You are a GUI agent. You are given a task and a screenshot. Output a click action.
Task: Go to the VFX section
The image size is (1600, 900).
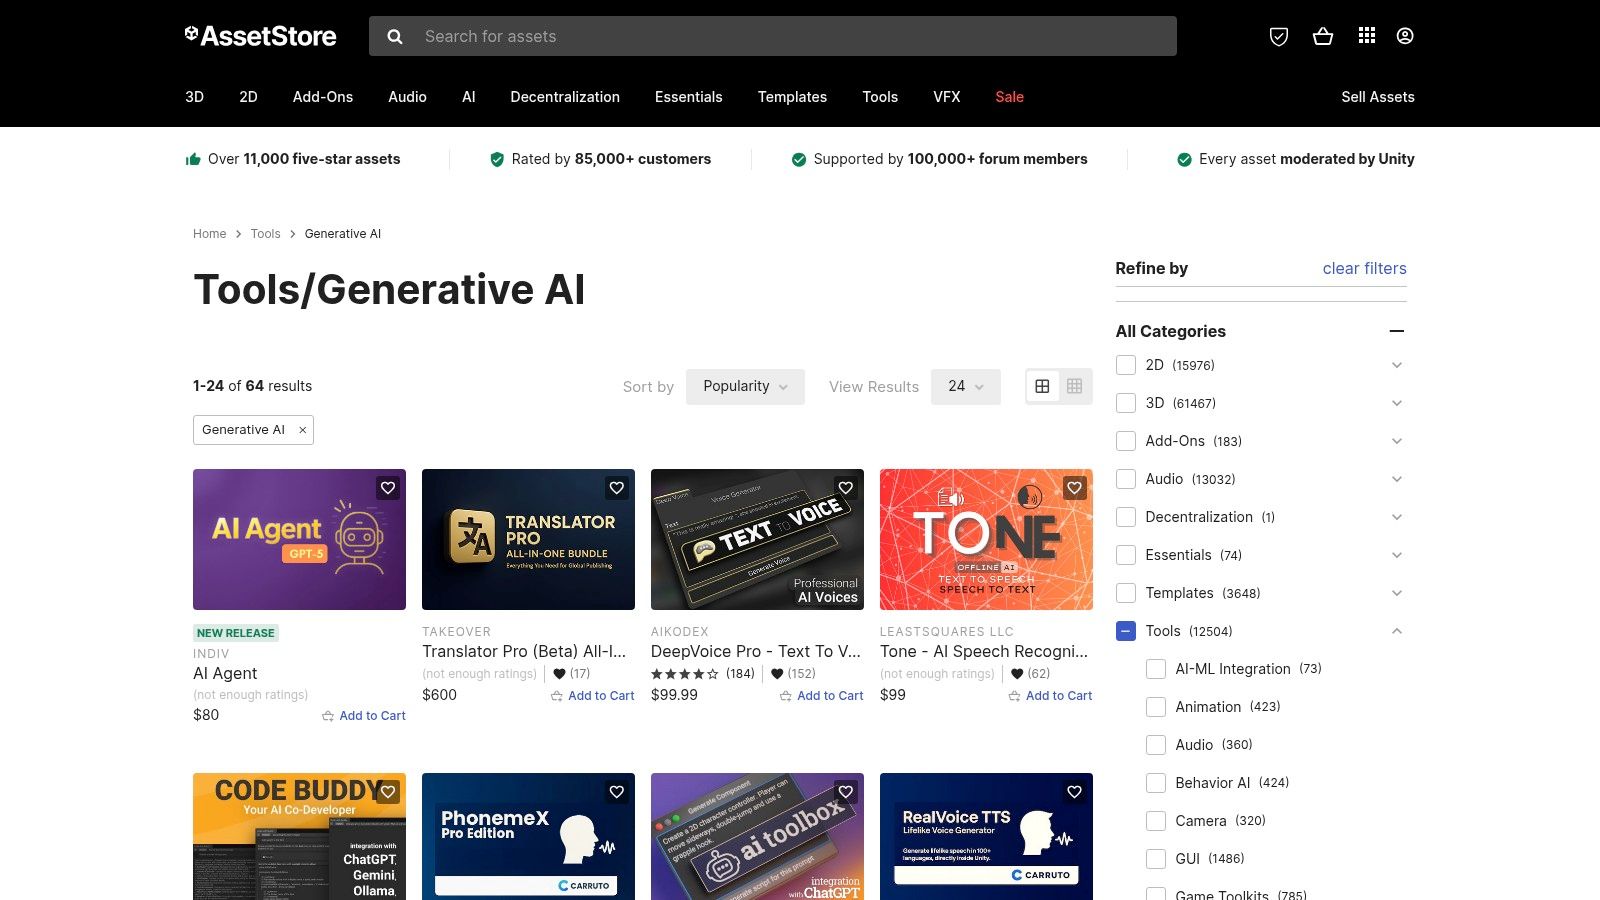click(x=946, y=97)
